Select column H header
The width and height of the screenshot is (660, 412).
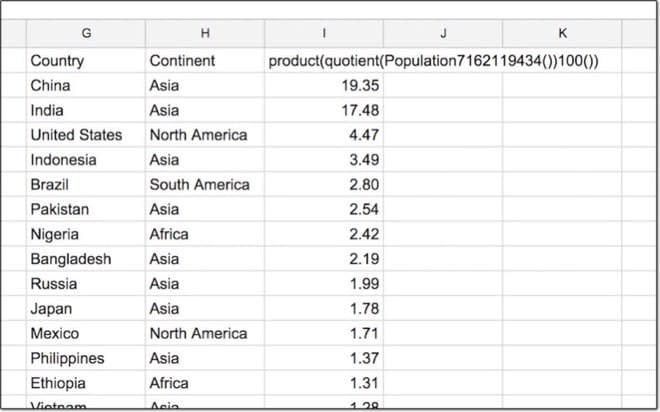pyautogui.click(x=205, y=33)
